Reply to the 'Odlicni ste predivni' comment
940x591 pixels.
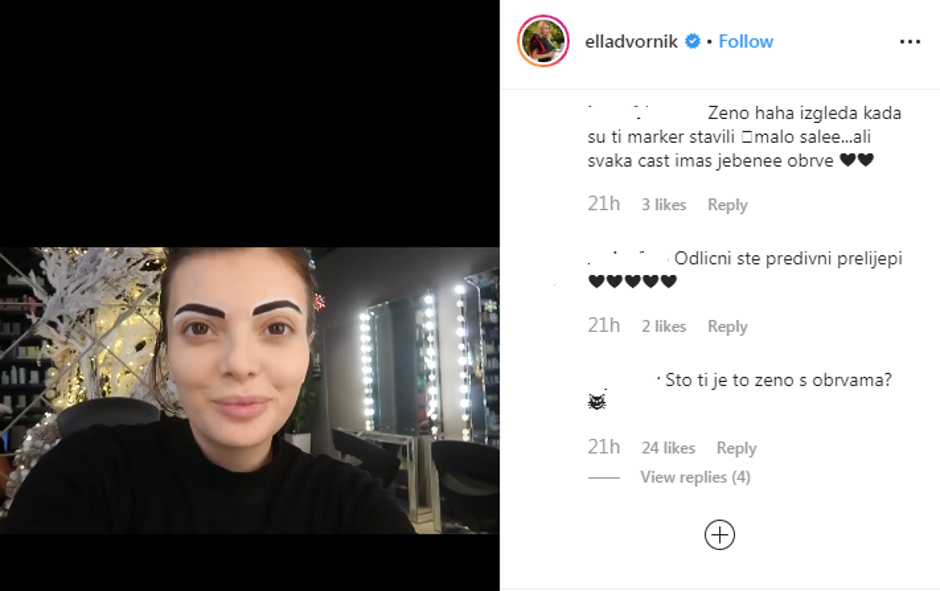[x=727, y=327]
